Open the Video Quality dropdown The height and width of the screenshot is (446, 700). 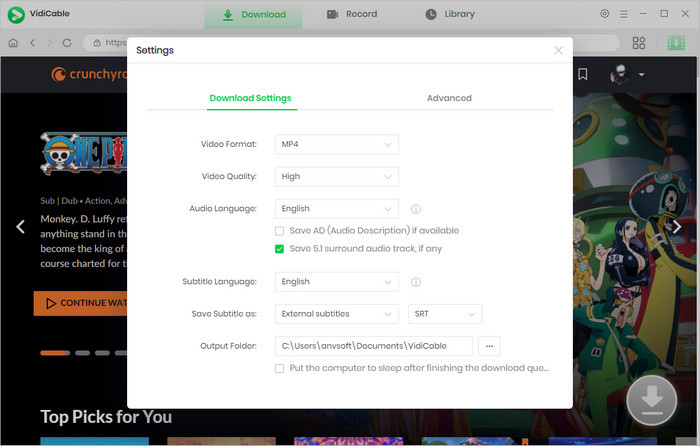pyautogui.click(x=337, y=176)
